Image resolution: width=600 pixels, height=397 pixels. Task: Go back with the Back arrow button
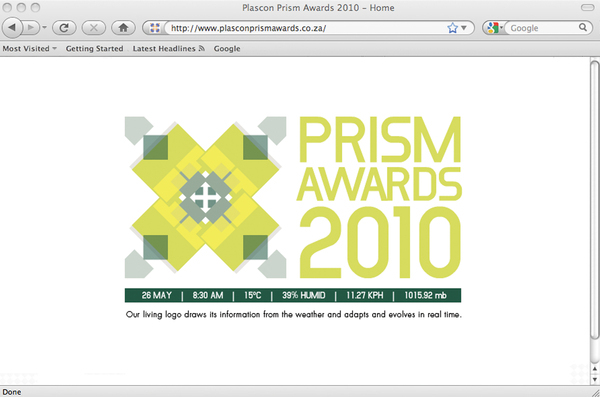pyautogui.click(x=12, y=28)
